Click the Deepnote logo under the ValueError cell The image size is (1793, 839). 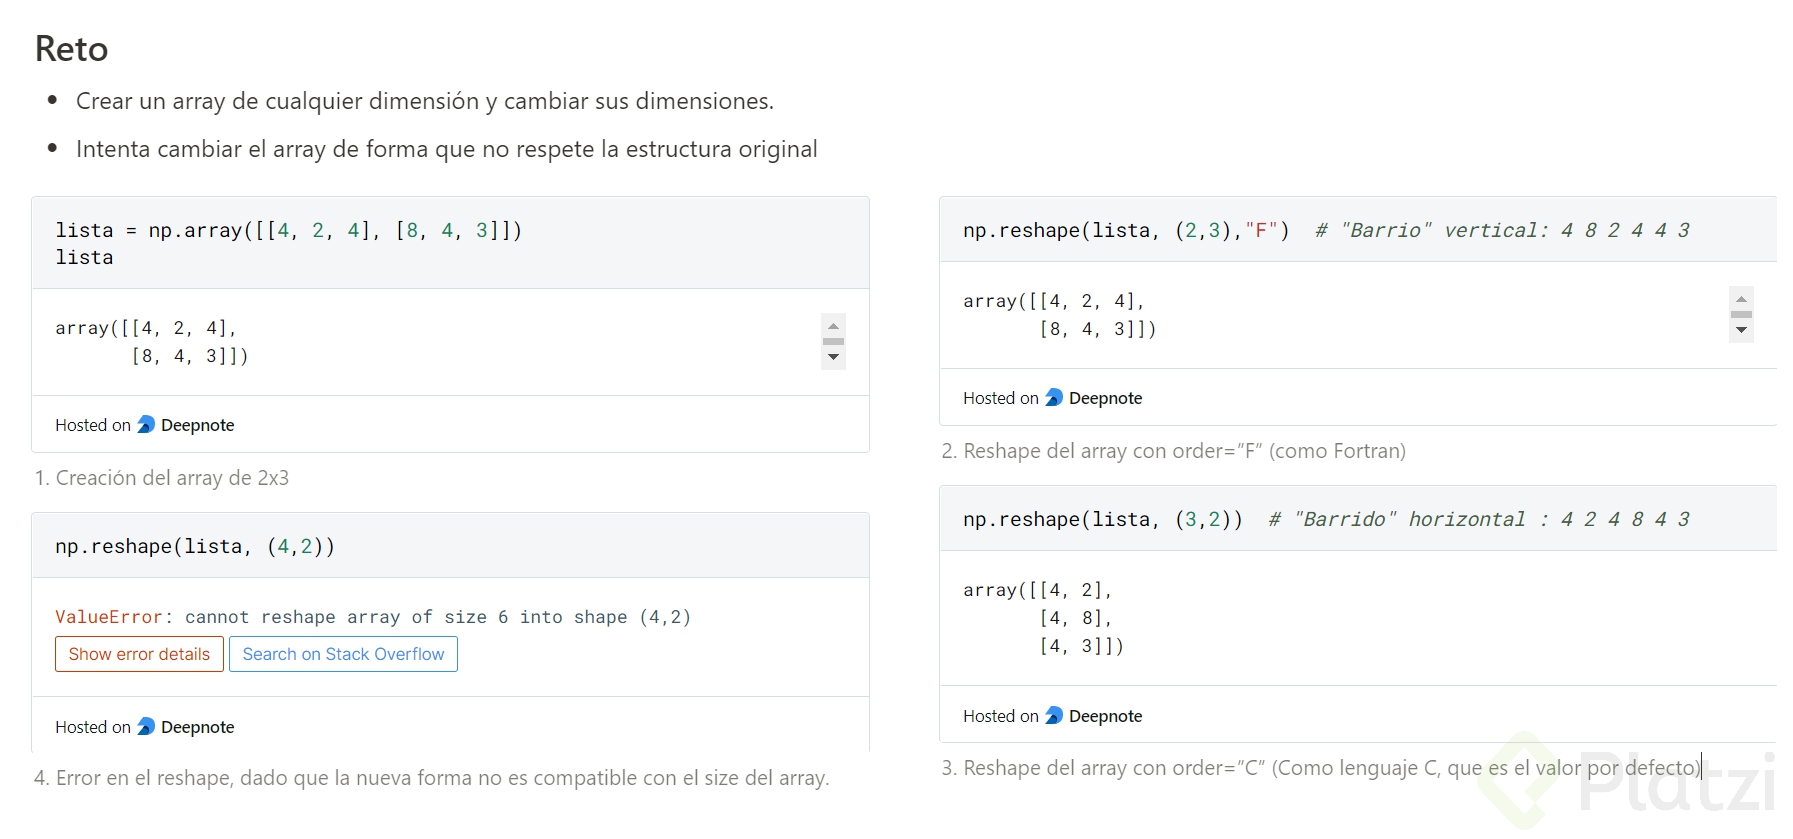[x=146, y=727]
